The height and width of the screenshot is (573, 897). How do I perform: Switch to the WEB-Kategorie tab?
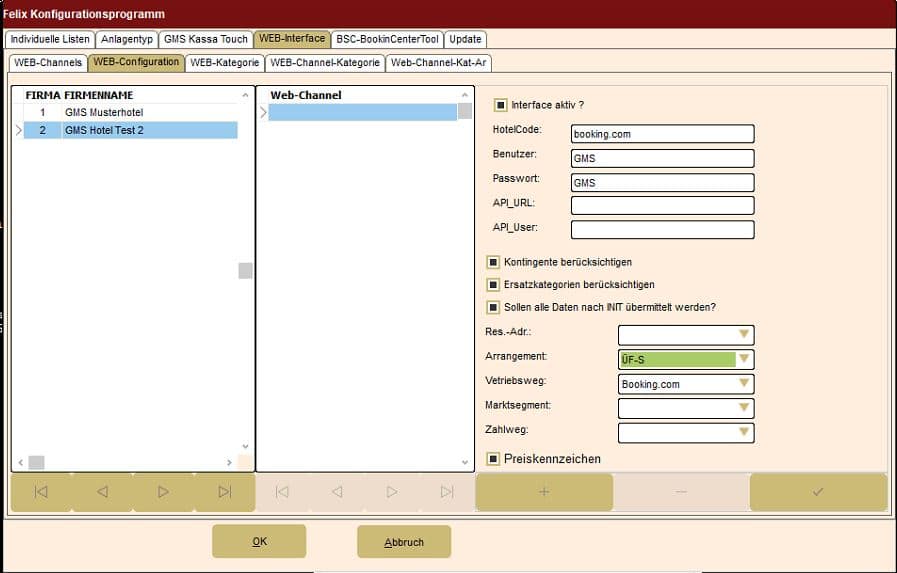coord(225,62)
